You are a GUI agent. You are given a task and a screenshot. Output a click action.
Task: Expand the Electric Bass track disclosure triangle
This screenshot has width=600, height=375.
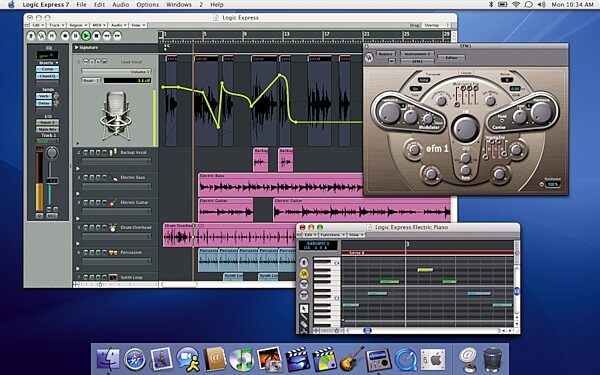click(x=78, y=193)
